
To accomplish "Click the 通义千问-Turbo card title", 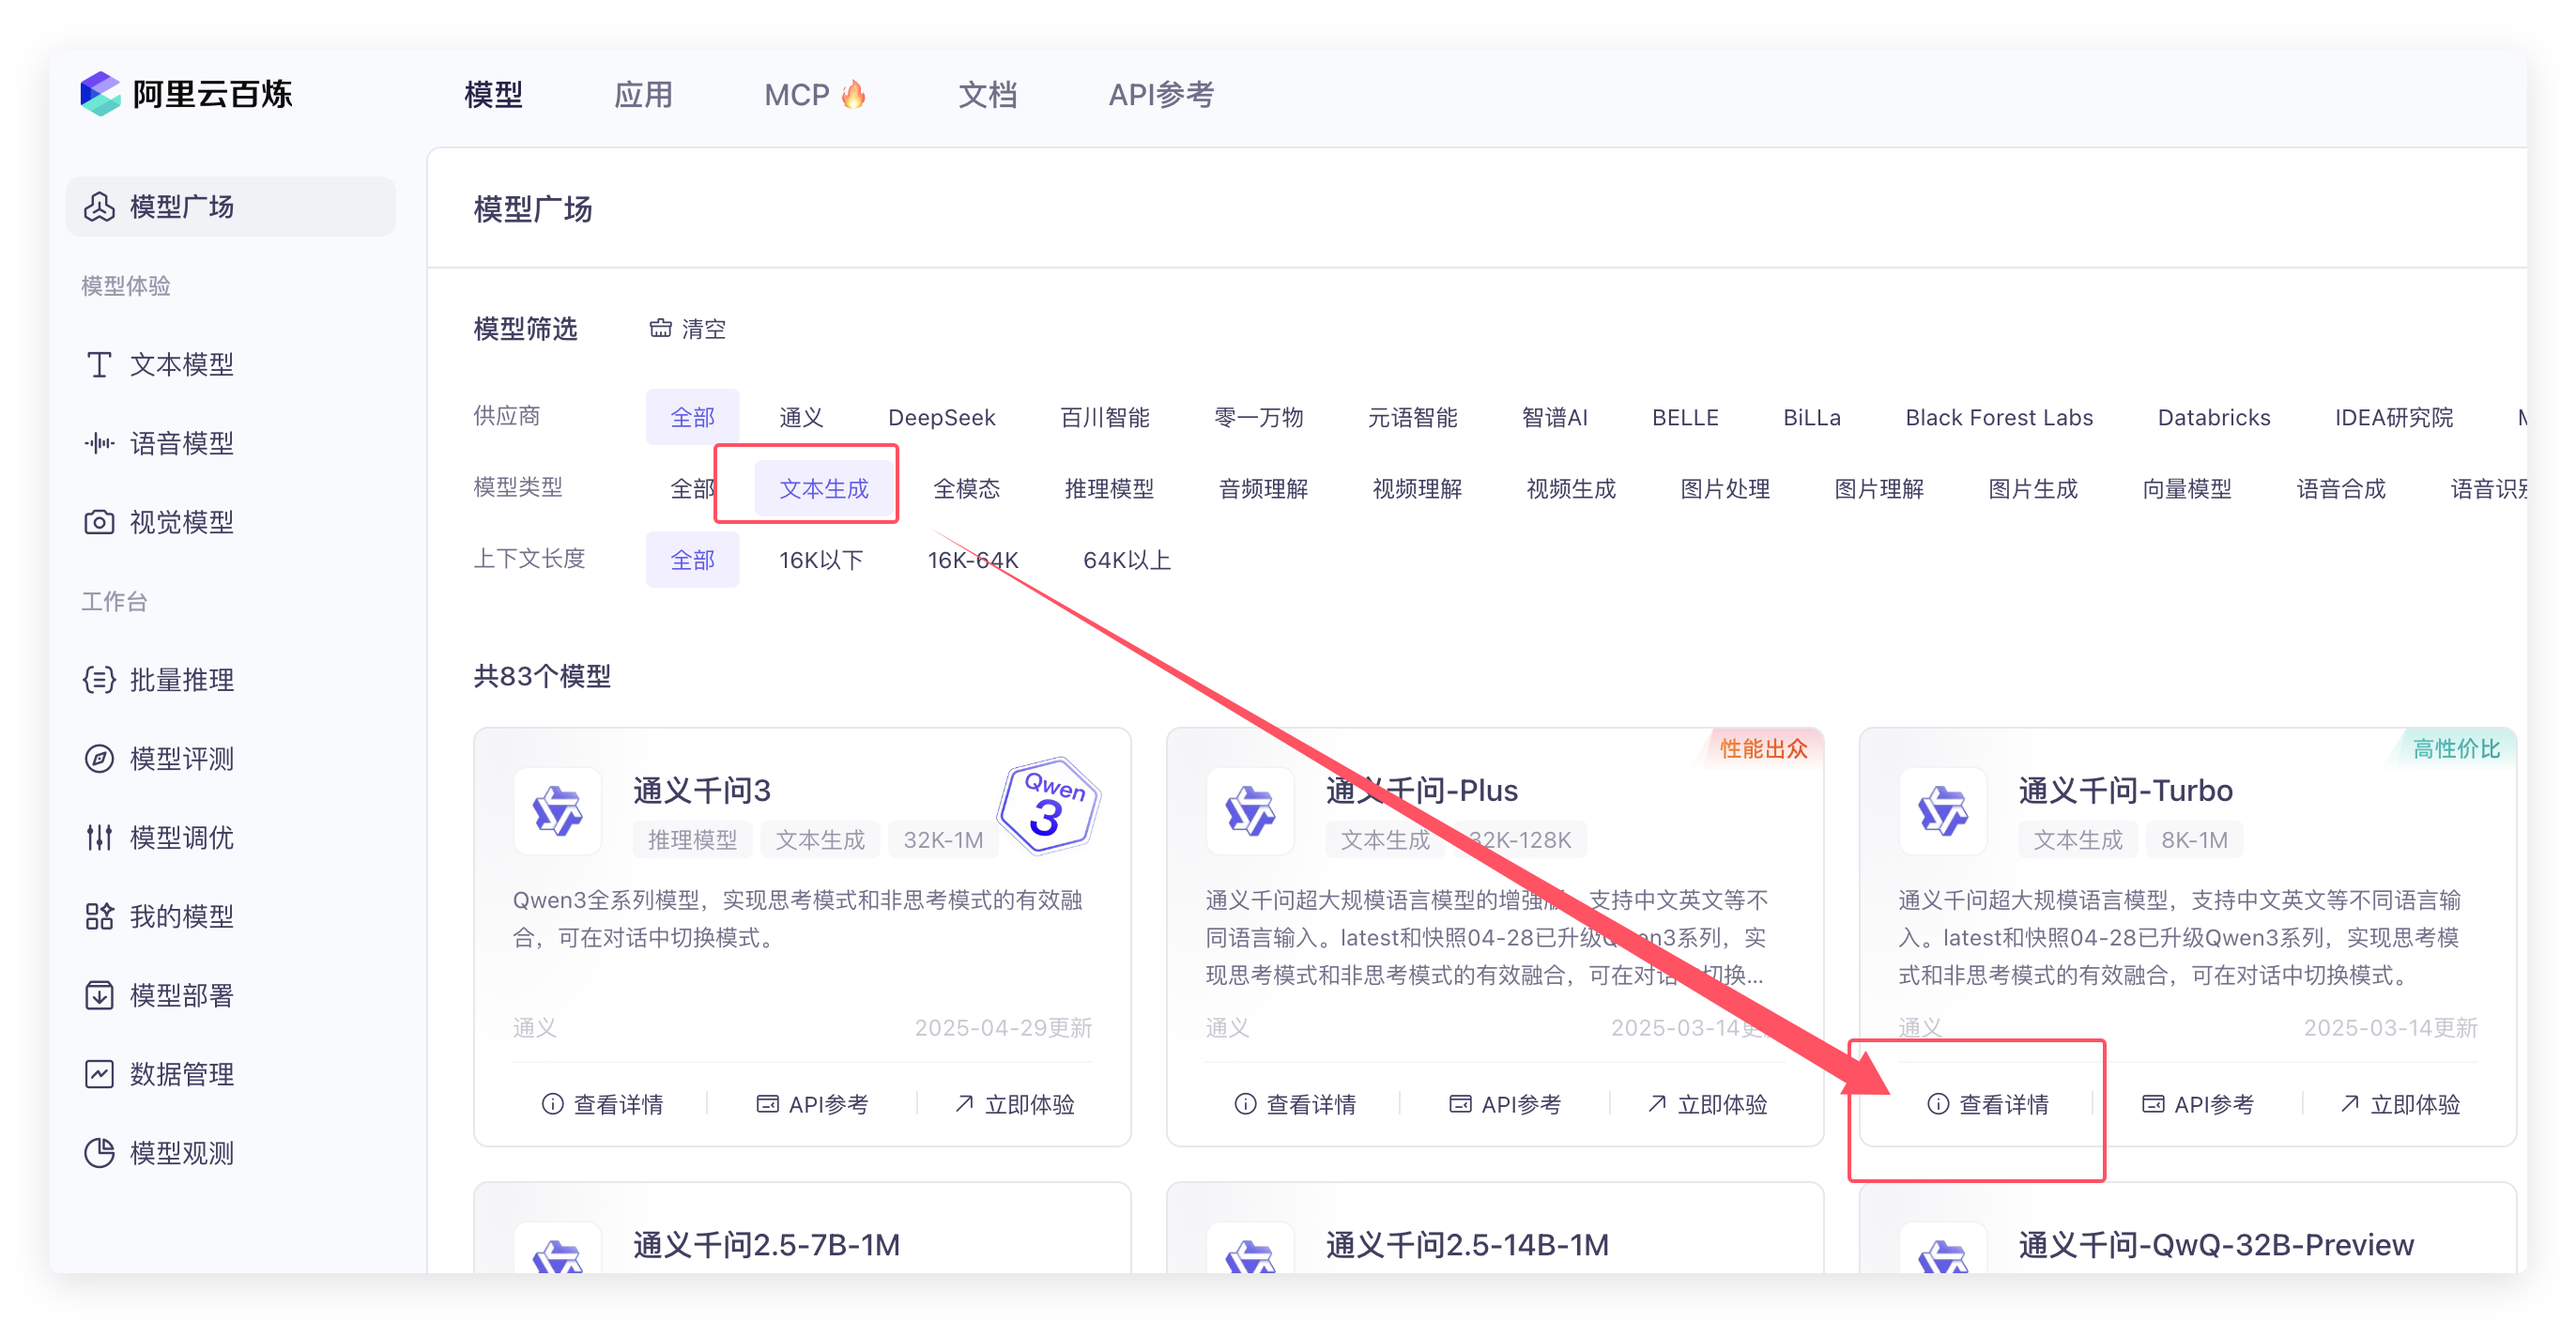I will click(2125, 790).
